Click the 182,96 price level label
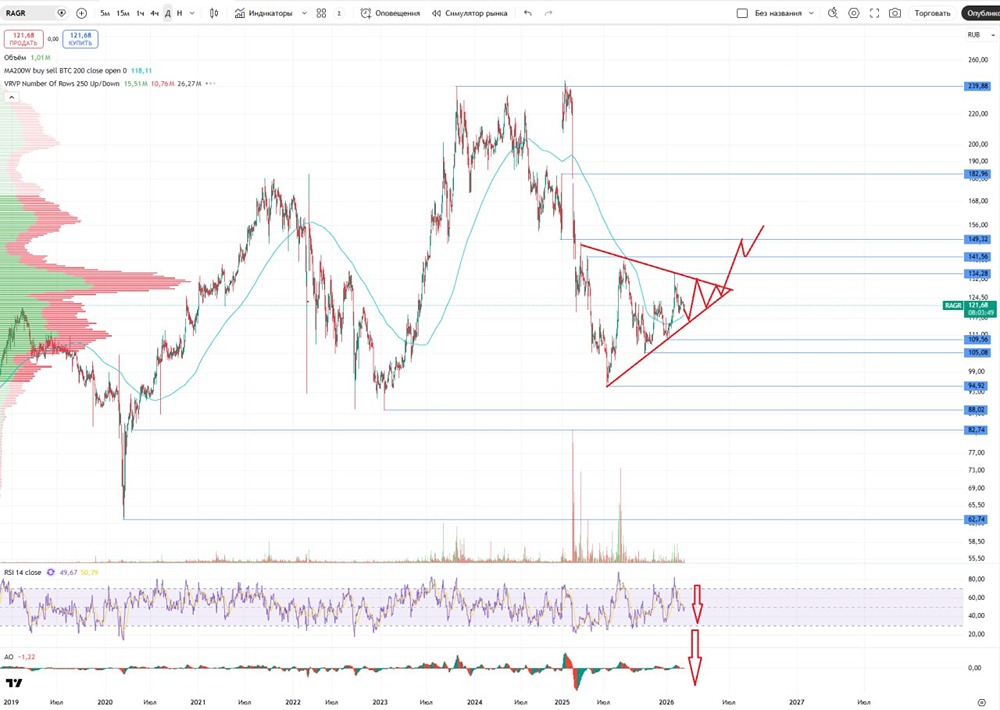1000x710 pixels. [x=977, y=174]
